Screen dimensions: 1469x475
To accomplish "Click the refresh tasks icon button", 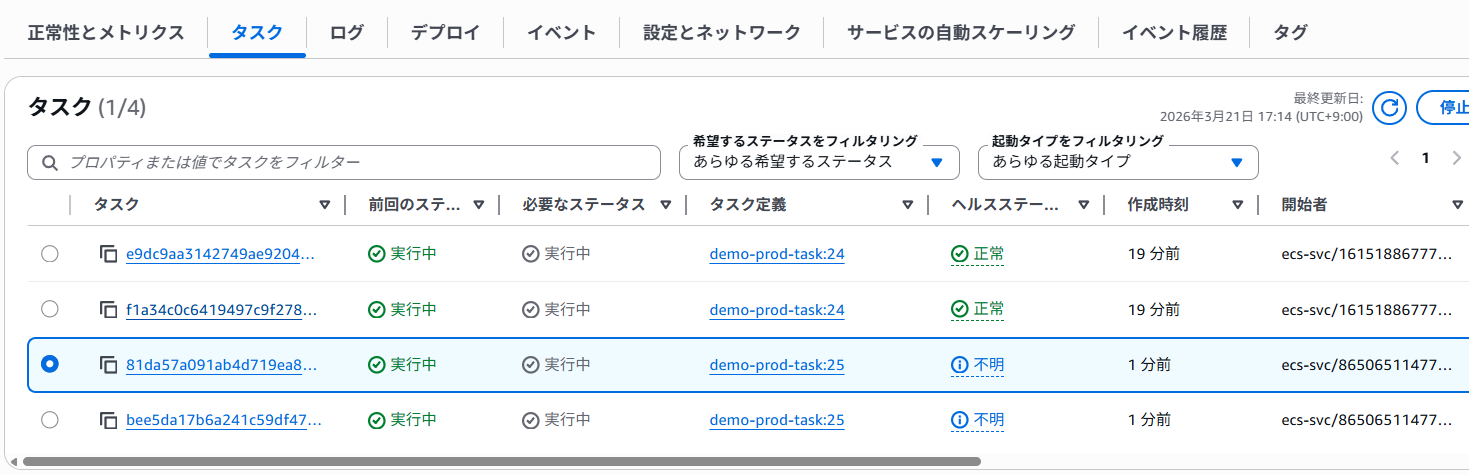I will (x=1390, y=108).
